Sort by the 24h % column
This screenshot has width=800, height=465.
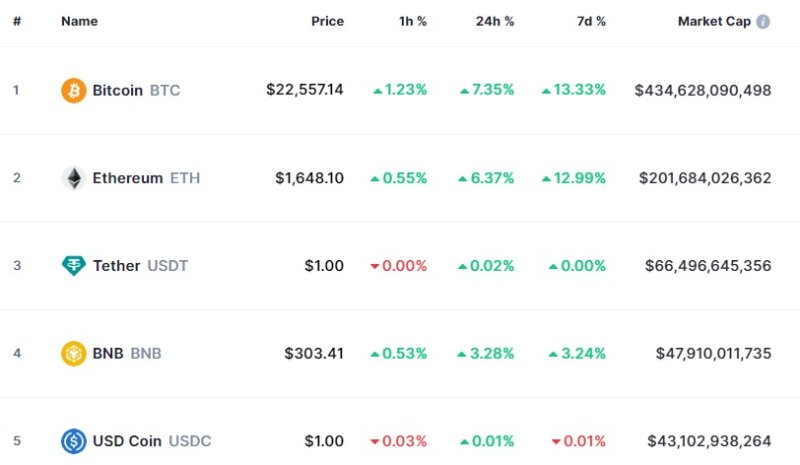(494, 21)
